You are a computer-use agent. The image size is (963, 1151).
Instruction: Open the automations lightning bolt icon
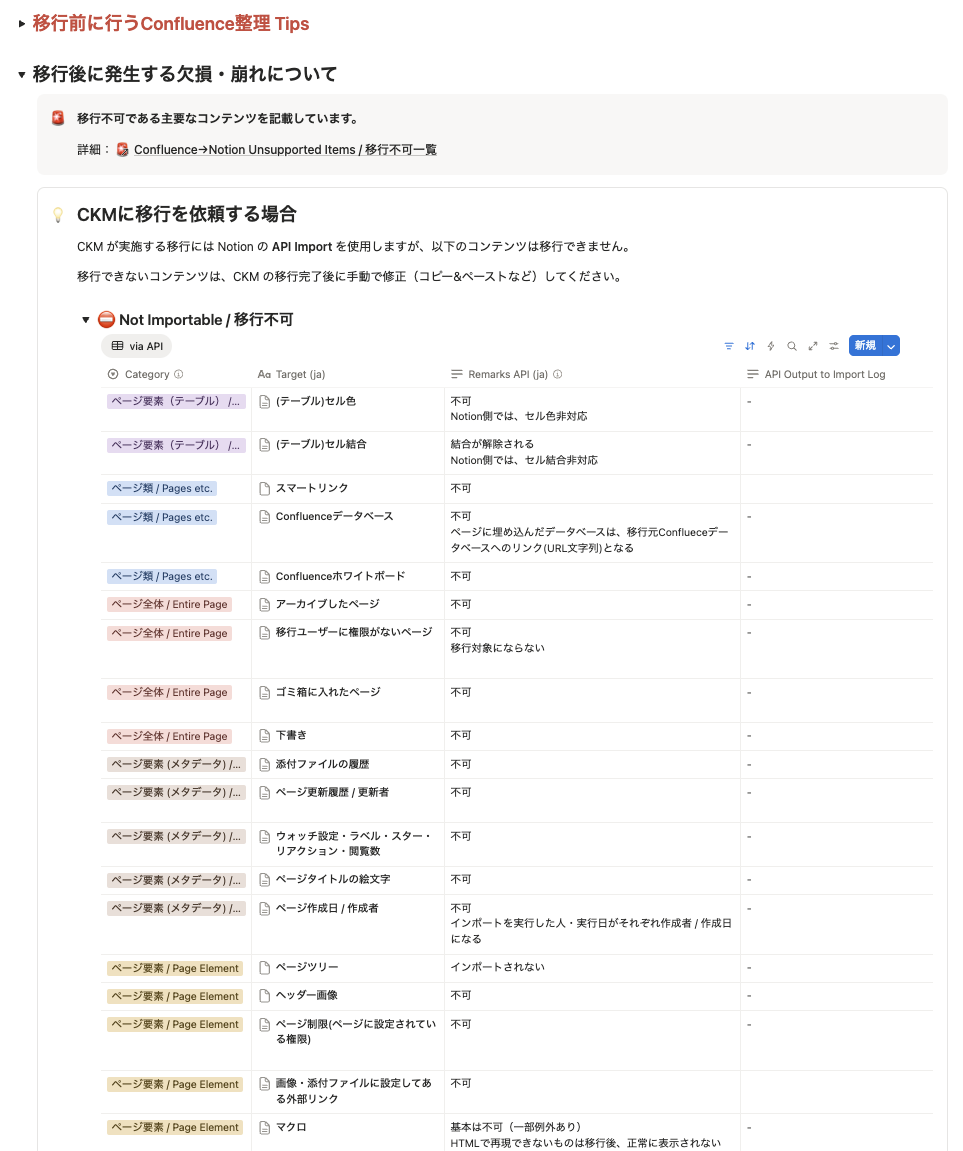click(x=771, y=346)
